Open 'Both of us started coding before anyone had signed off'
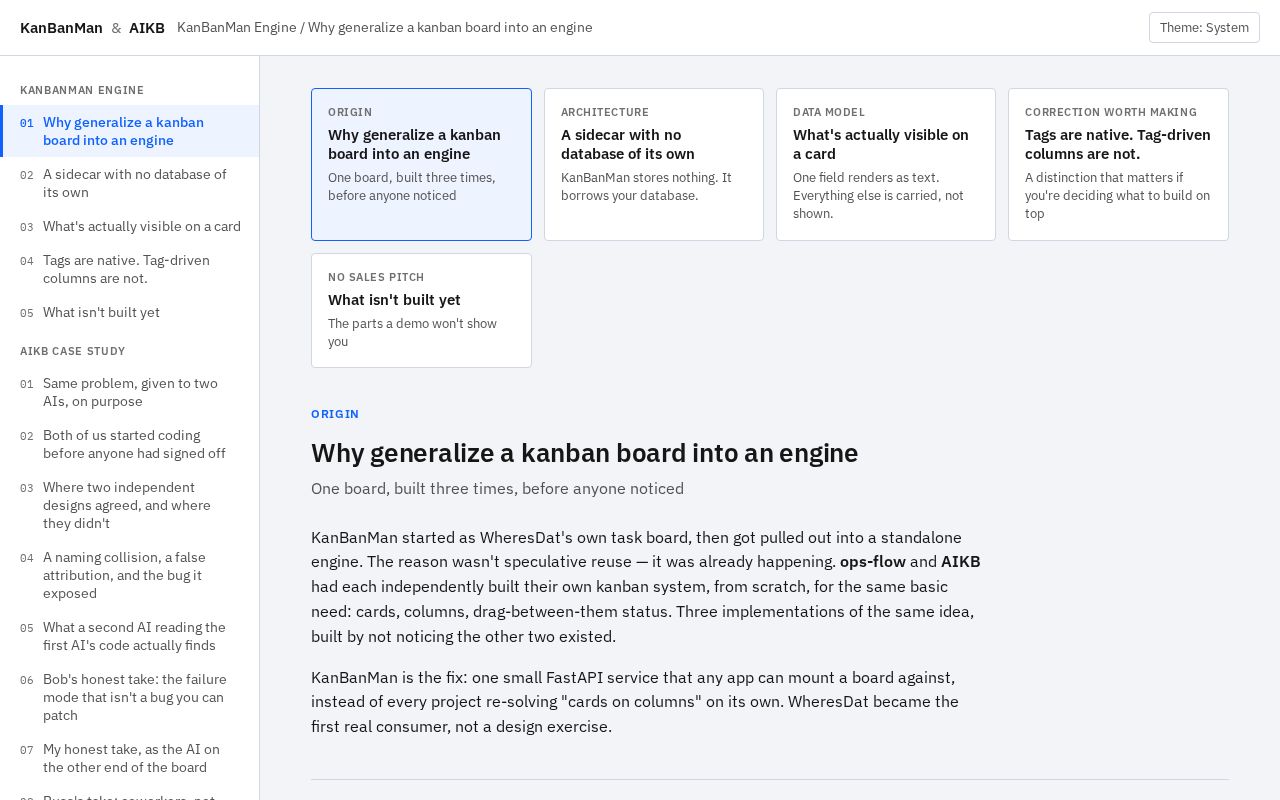This screenshot has width=1280, height=800. pos(130,444)
